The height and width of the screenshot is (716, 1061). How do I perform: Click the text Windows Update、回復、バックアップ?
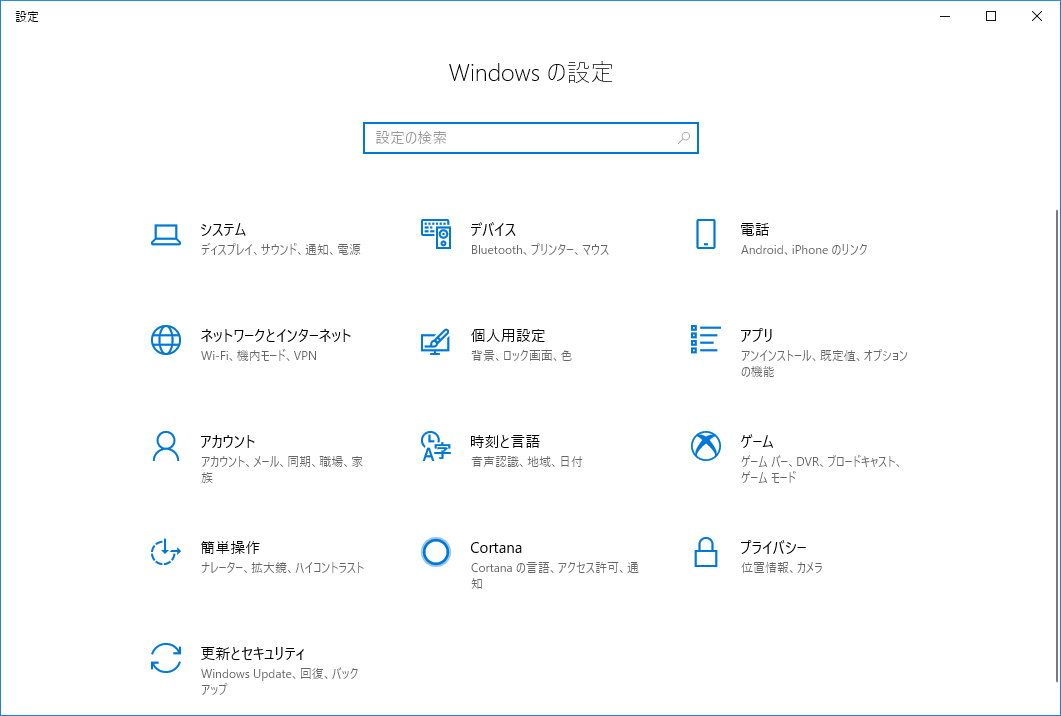tap(279, 681)
